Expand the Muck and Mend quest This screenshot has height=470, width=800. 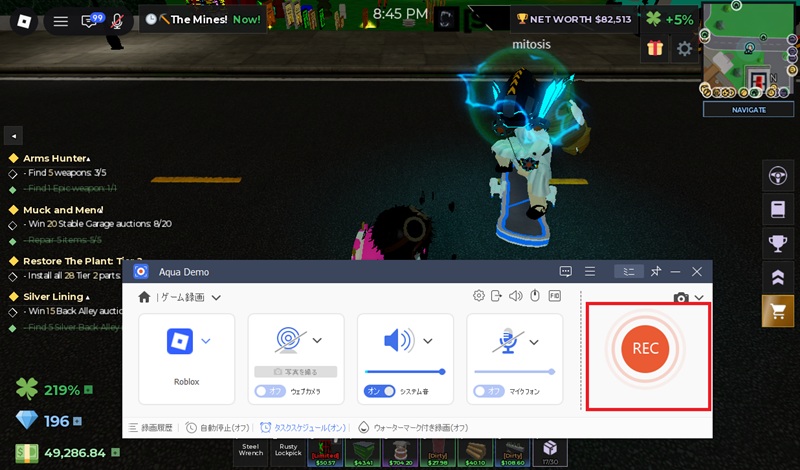[x=63, y=210]
